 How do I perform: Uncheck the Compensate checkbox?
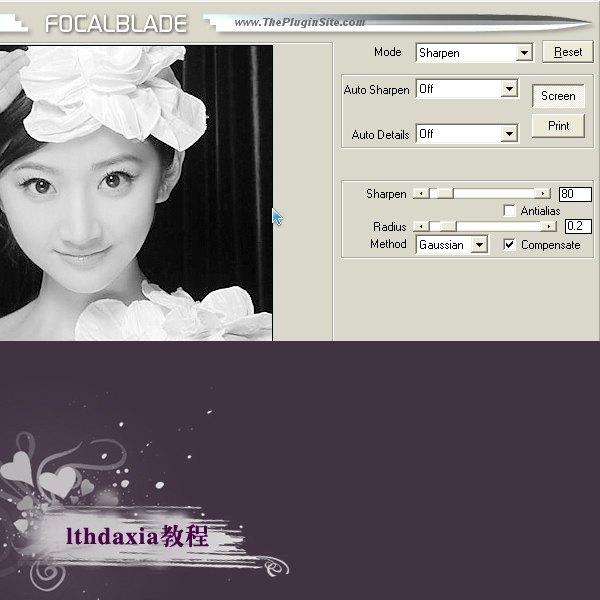[510, 244]
